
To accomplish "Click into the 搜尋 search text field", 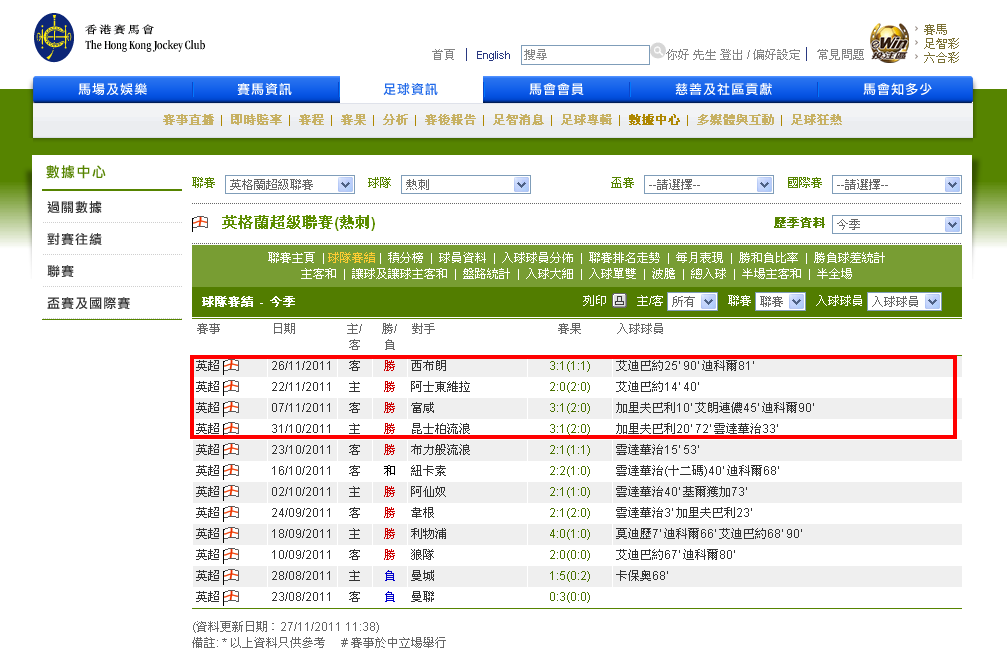I will point(585,55).
